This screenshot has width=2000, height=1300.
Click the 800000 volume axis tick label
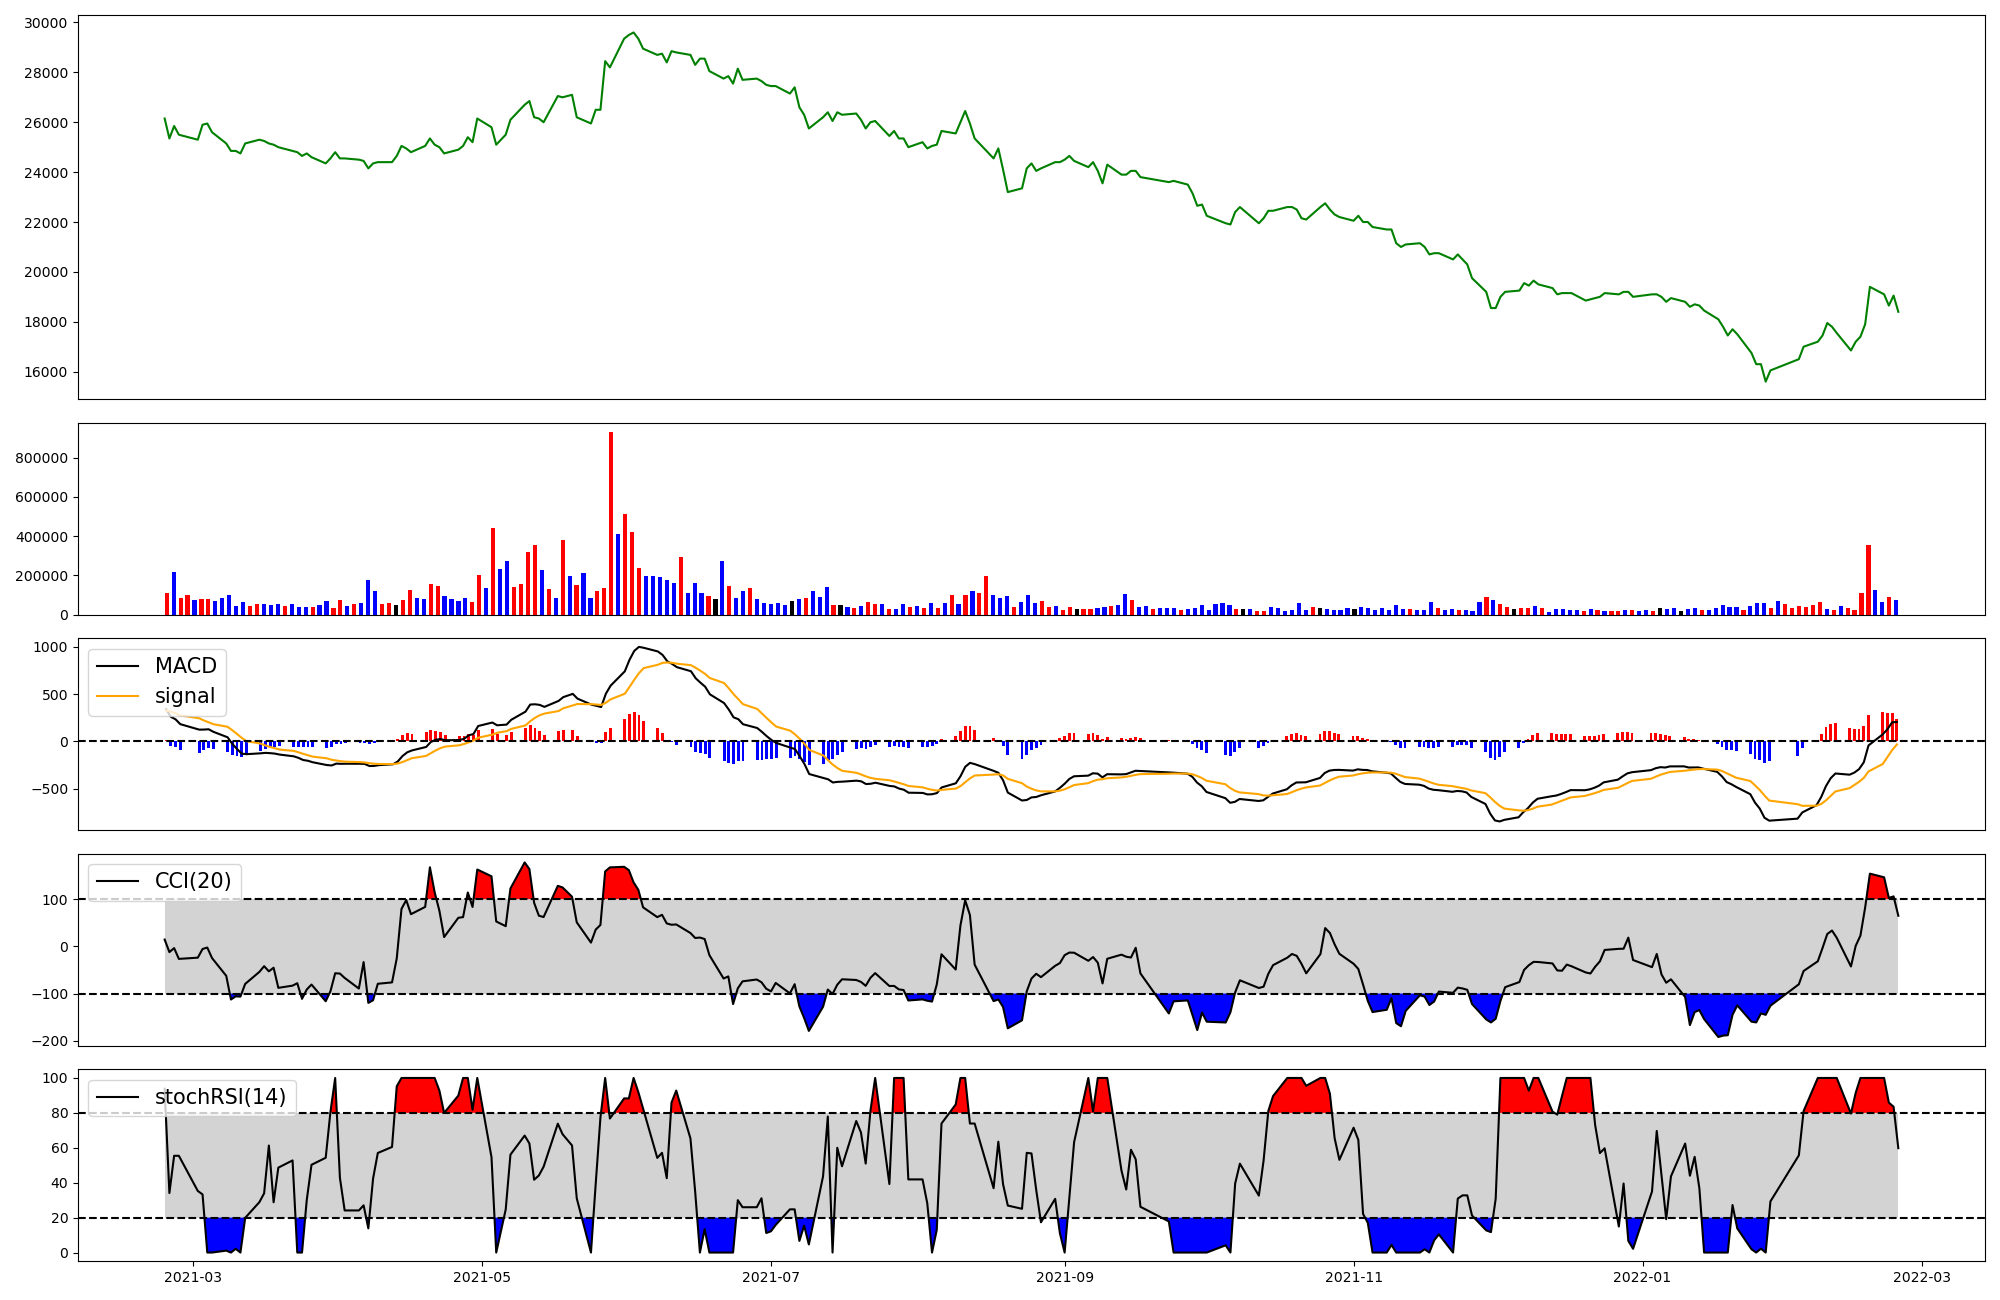(x=41, y=458)
